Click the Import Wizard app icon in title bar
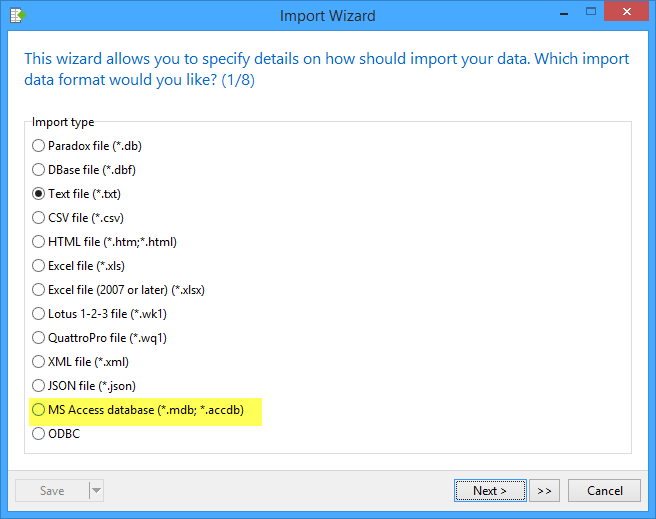The image size is (656, 519). coord(16,15)
